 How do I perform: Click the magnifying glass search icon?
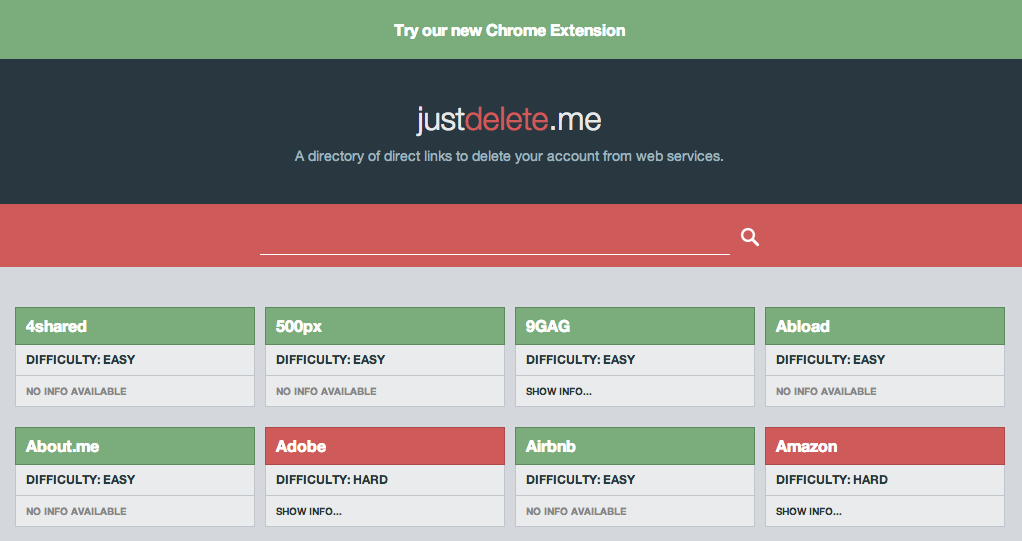coord(750,237)
